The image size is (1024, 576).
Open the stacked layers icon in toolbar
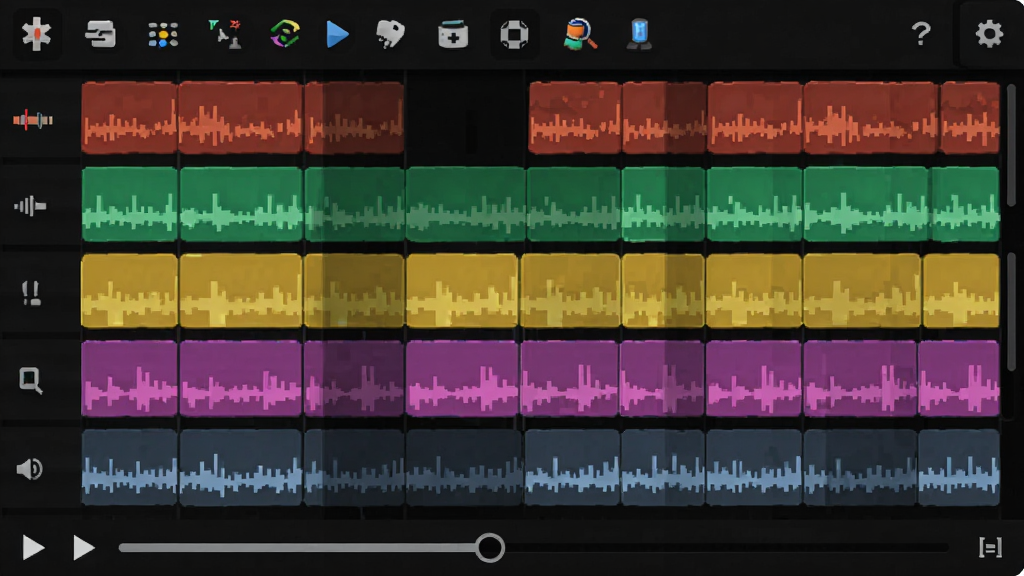click(x=101, y=34)
